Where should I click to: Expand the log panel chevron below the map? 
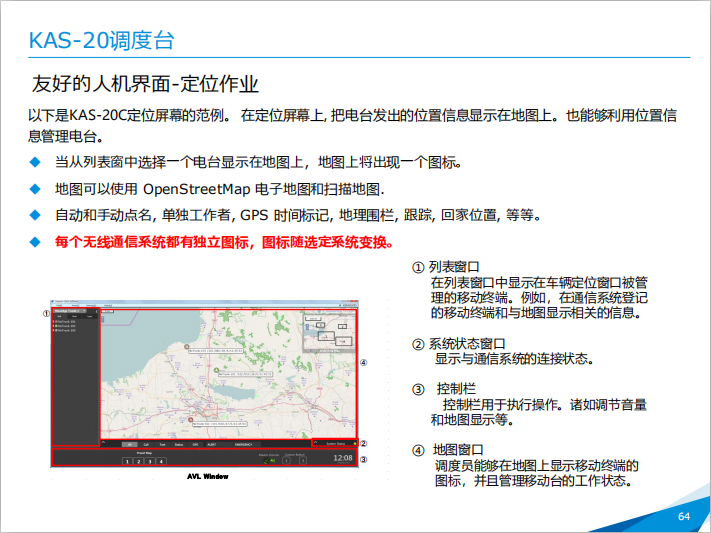pyautogui.click(x=104, y=443)
